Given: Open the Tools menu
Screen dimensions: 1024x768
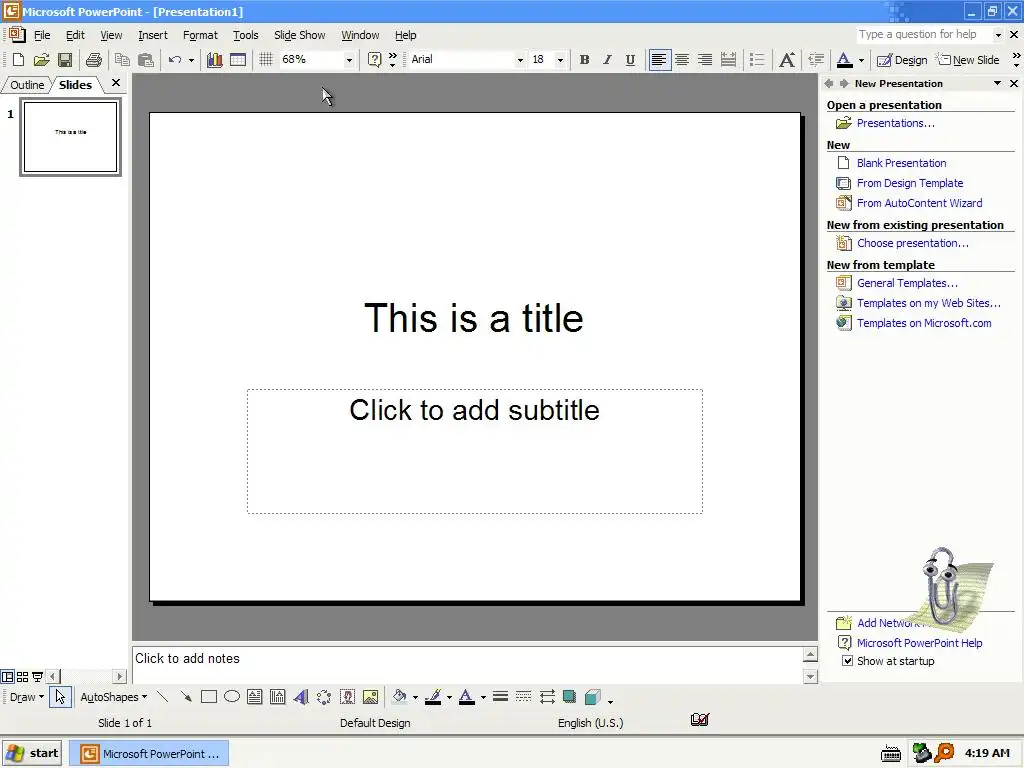Looking at the screenshot, I should click(246, 35).
